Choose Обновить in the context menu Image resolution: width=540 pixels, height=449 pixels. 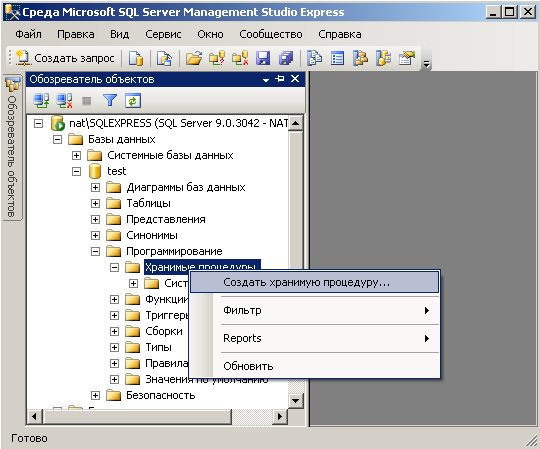click(x=314, y=366)
